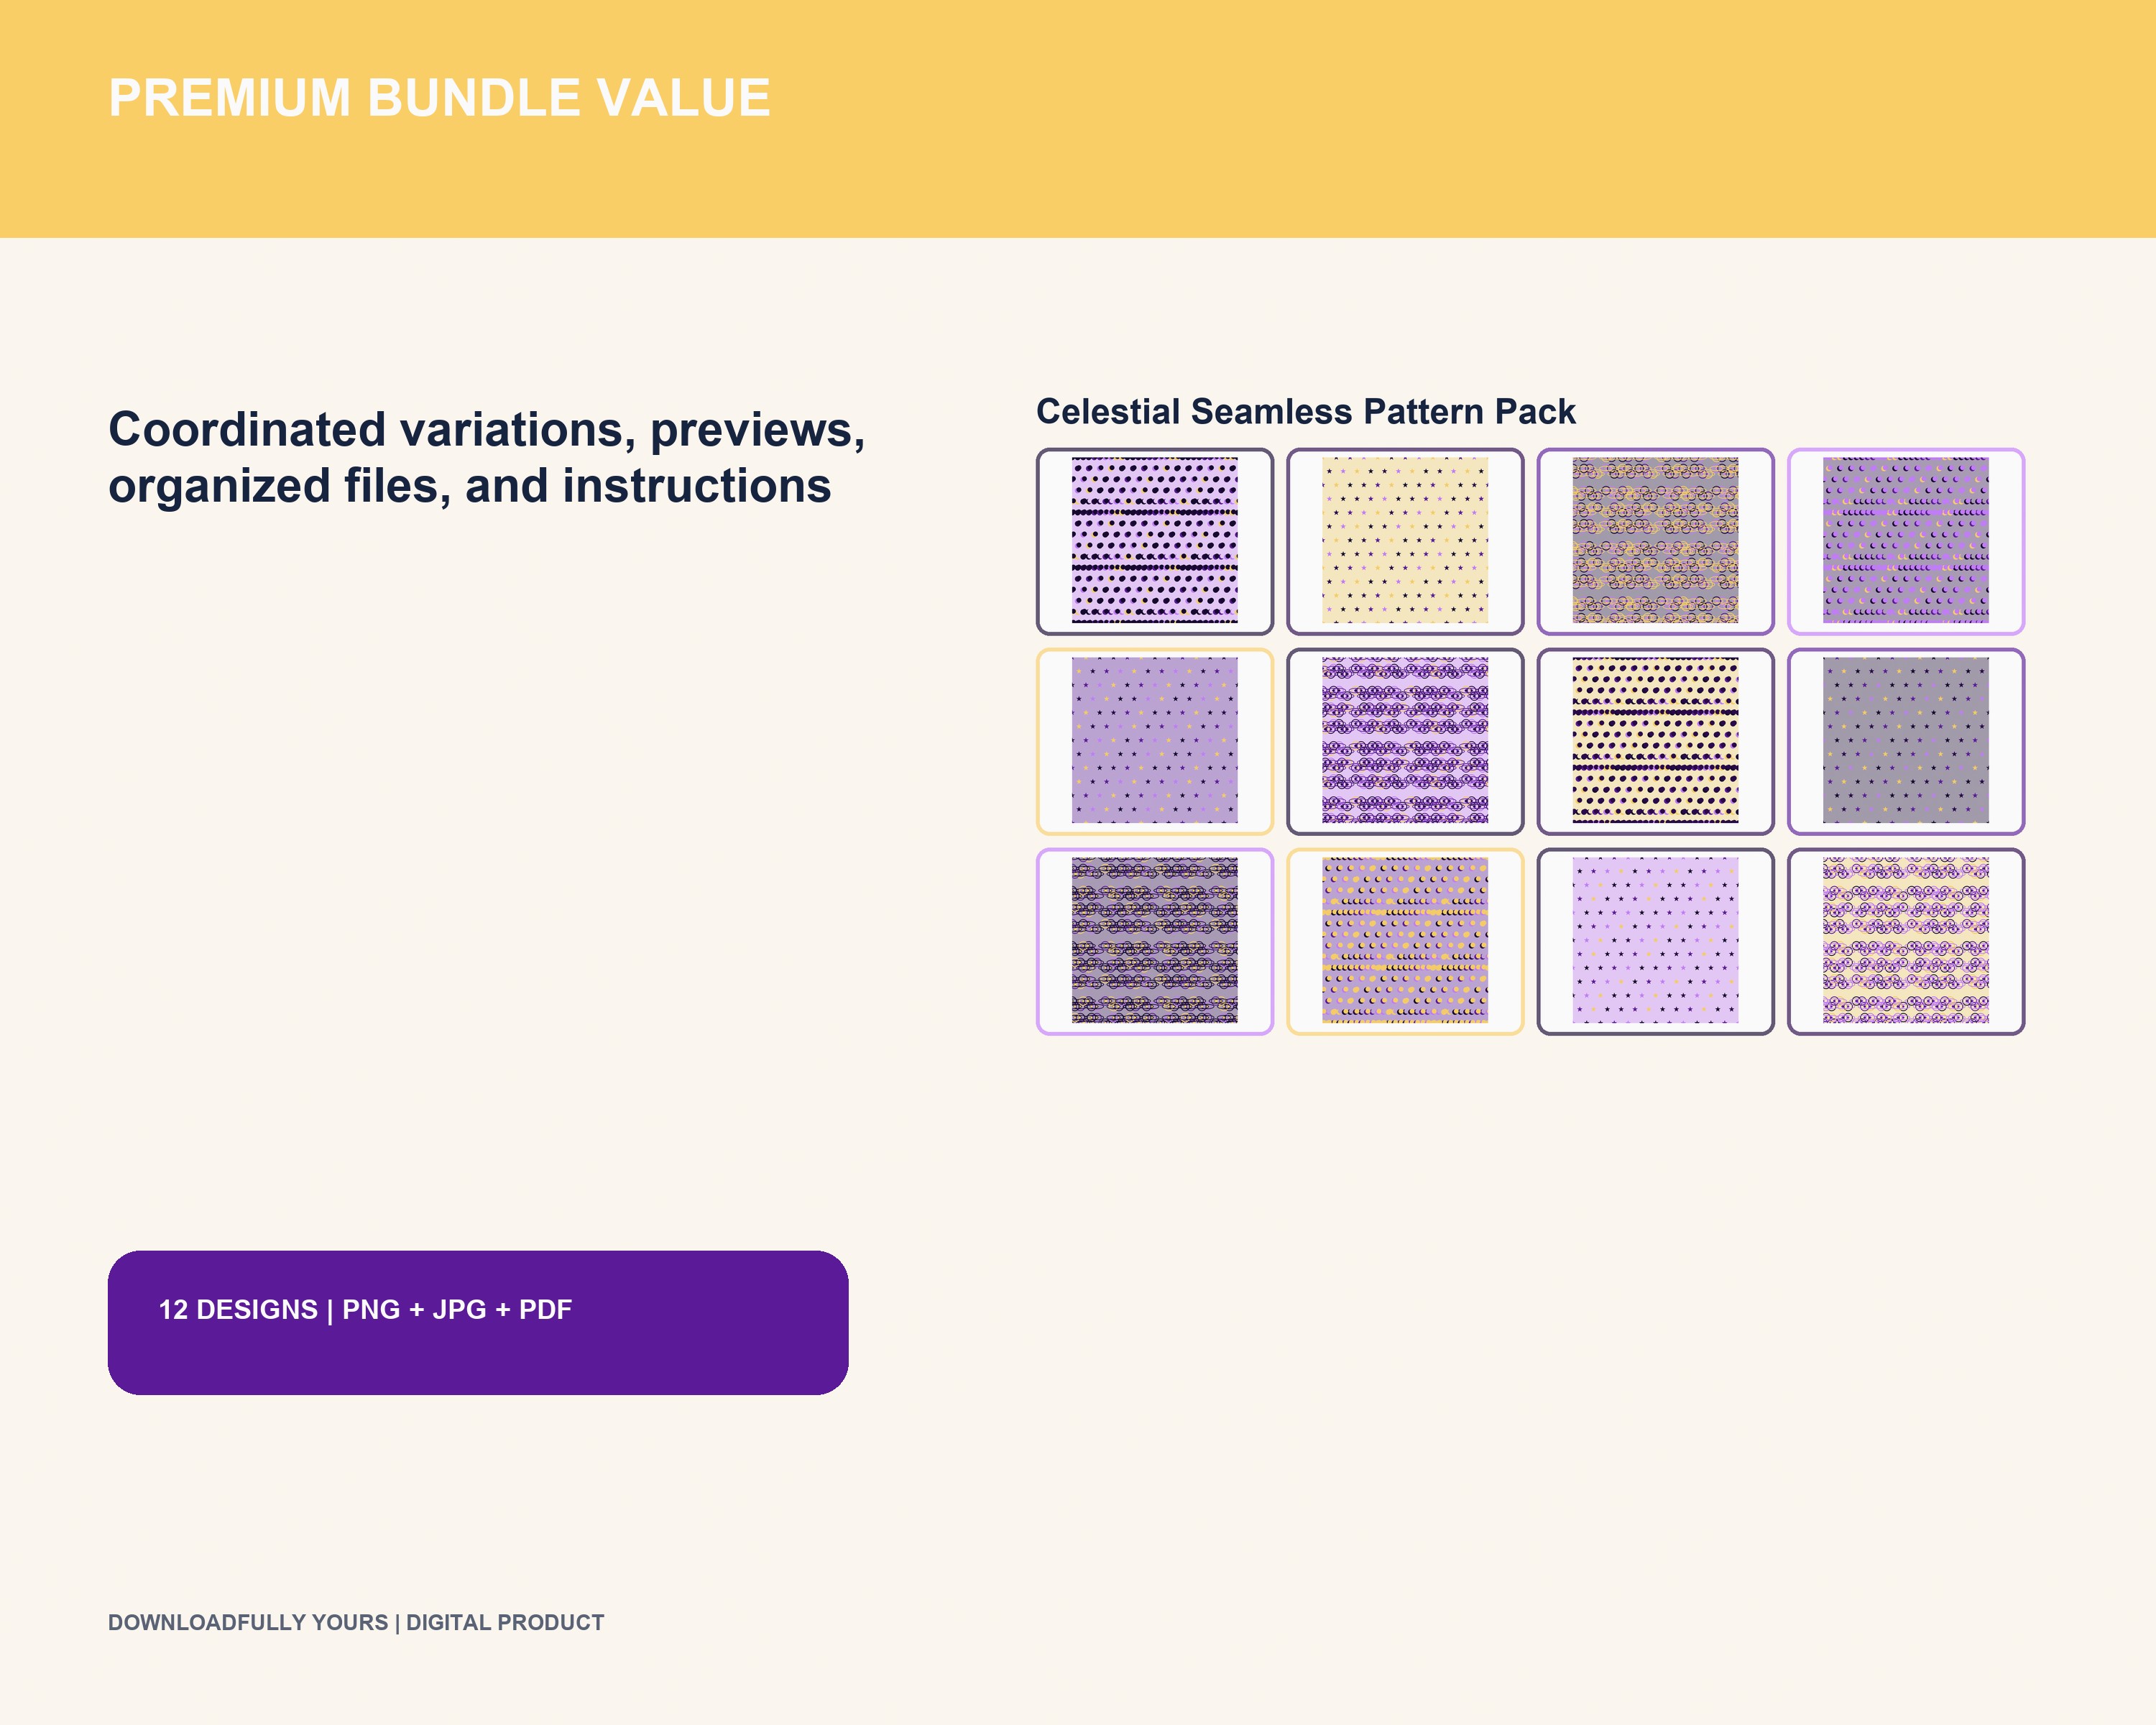This screenshot has height=1725, width=2156.
Task: Select the Celestial Seamless Pattern Pack title
Action: coord(1305,412)
